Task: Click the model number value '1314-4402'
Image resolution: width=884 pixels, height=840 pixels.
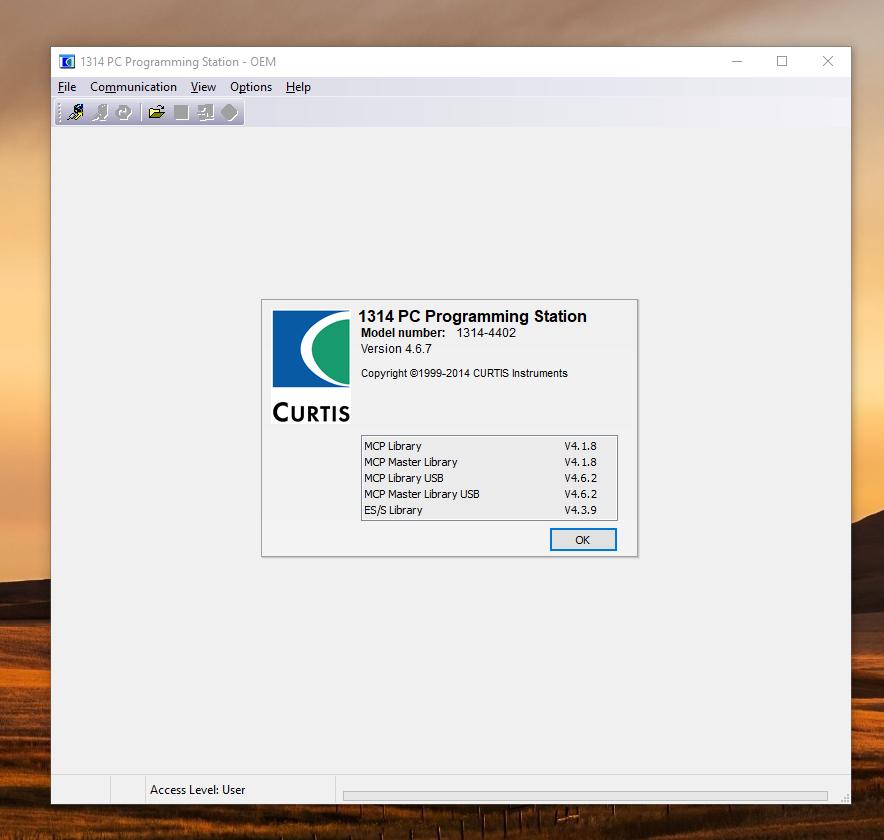Action: coord(486,333)
